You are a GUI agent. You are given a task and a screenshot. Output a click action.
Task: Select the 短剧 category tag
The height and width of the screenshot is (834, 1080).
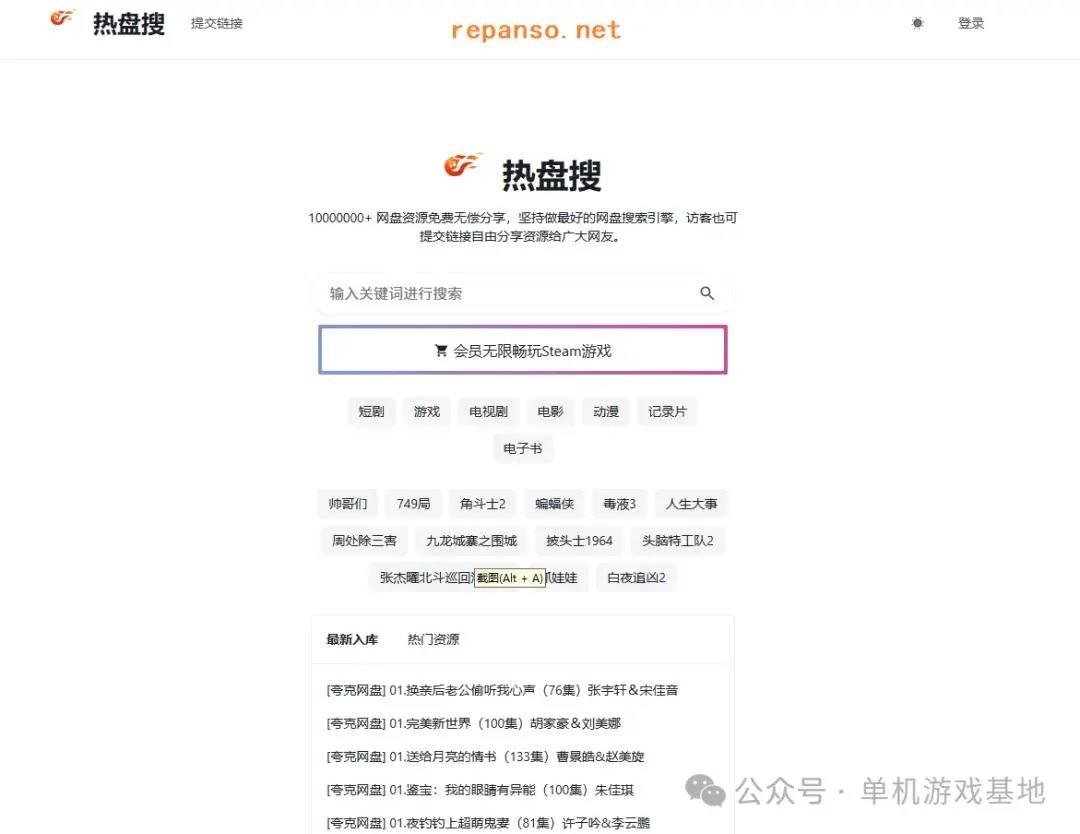(x=371, y=412)
